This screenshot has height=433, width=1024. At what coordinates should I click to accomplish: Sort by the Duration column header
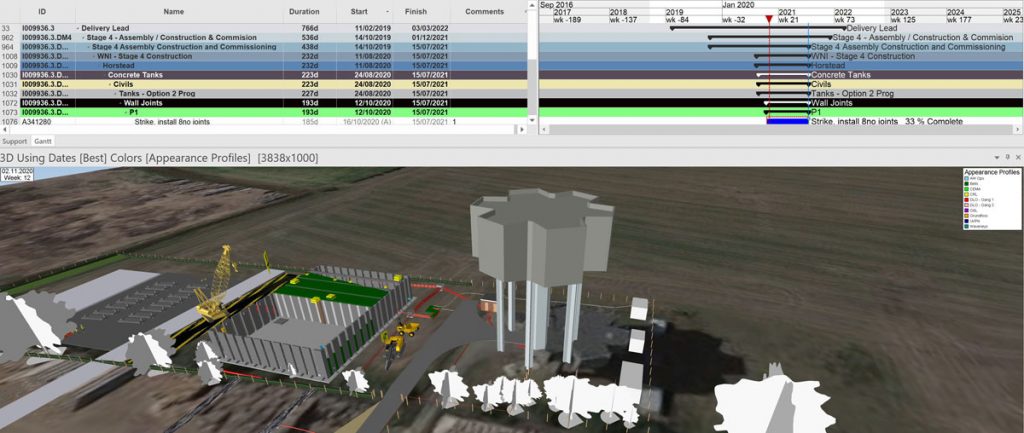click(x=304, y=11)
